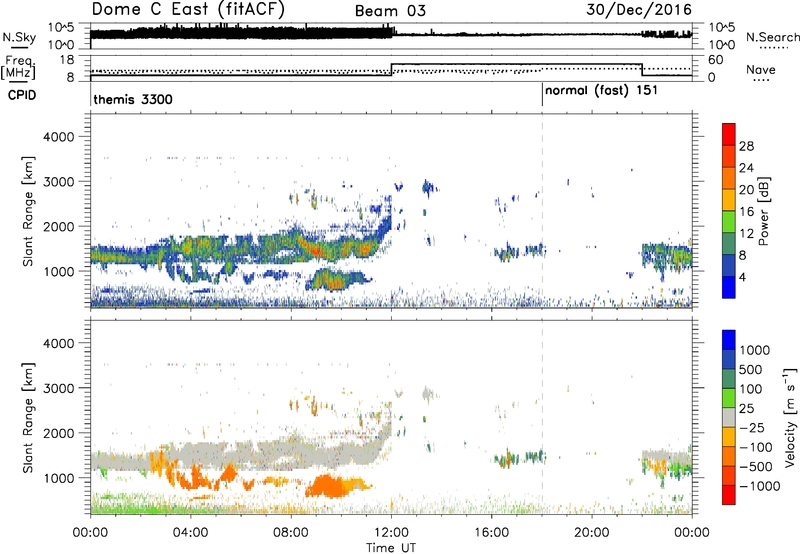800x554 pixels.
Task: Click the 'Beam 03' label
Action: click(390, 11)
